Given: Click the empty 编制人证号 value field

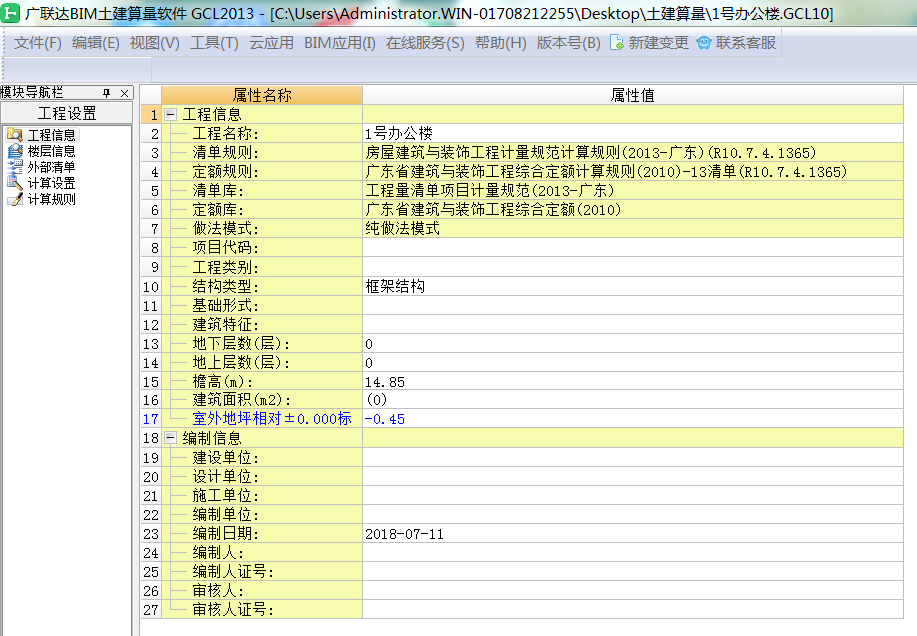Looking at the screenshot, I should point(633,572).
